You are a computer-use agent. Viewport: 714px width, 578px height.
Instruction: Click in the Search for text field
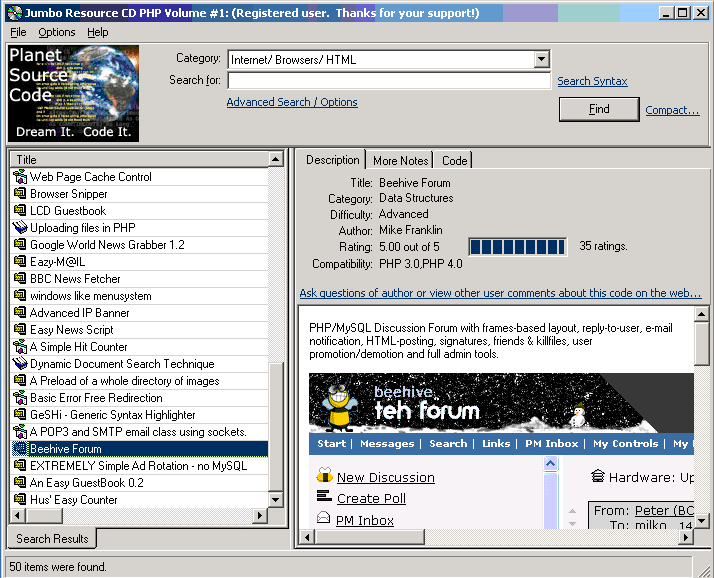[389, 81]
